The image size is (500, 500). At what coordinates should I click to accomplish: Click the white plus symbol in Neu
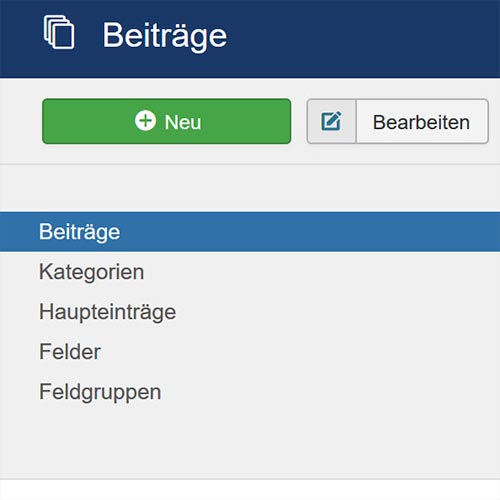pos(145,120)
